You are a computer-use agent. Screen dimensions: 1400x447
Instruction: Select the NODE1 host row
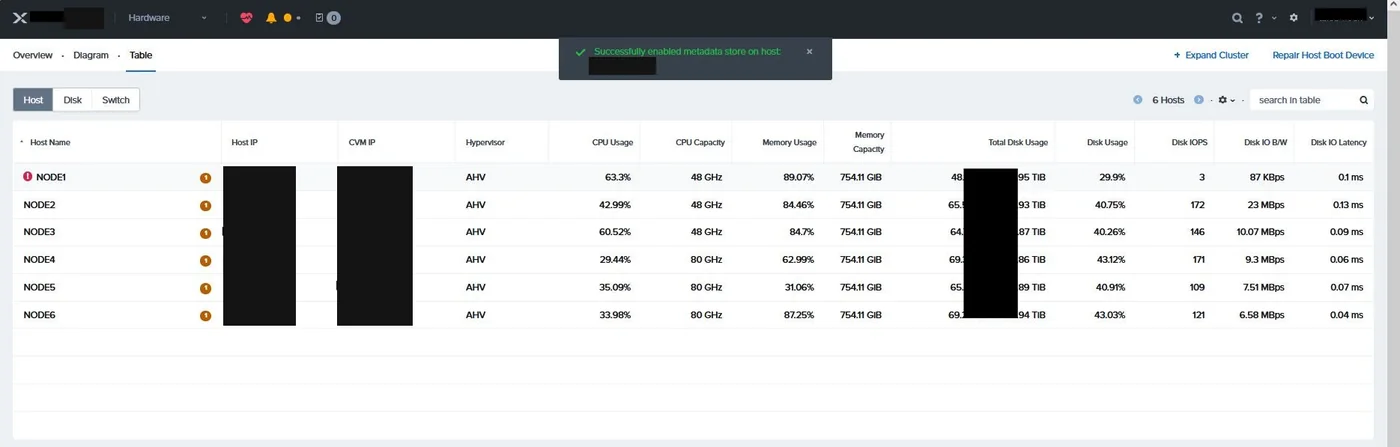tap(693, 177)
